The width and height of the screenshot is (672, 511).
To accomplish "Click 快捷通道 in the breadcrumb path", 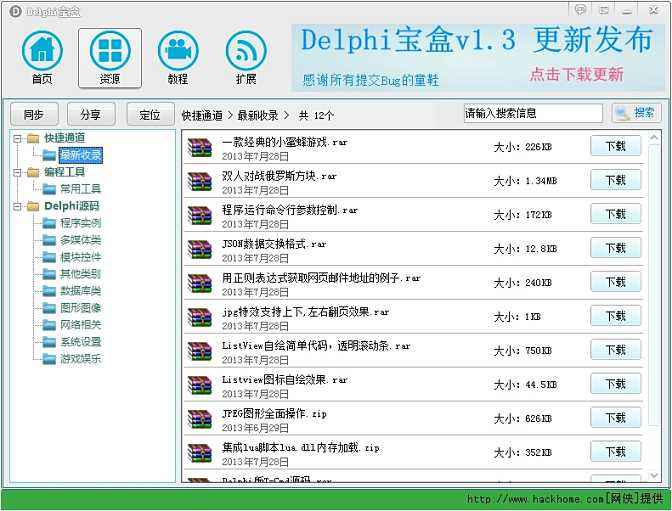I will 202,115.
